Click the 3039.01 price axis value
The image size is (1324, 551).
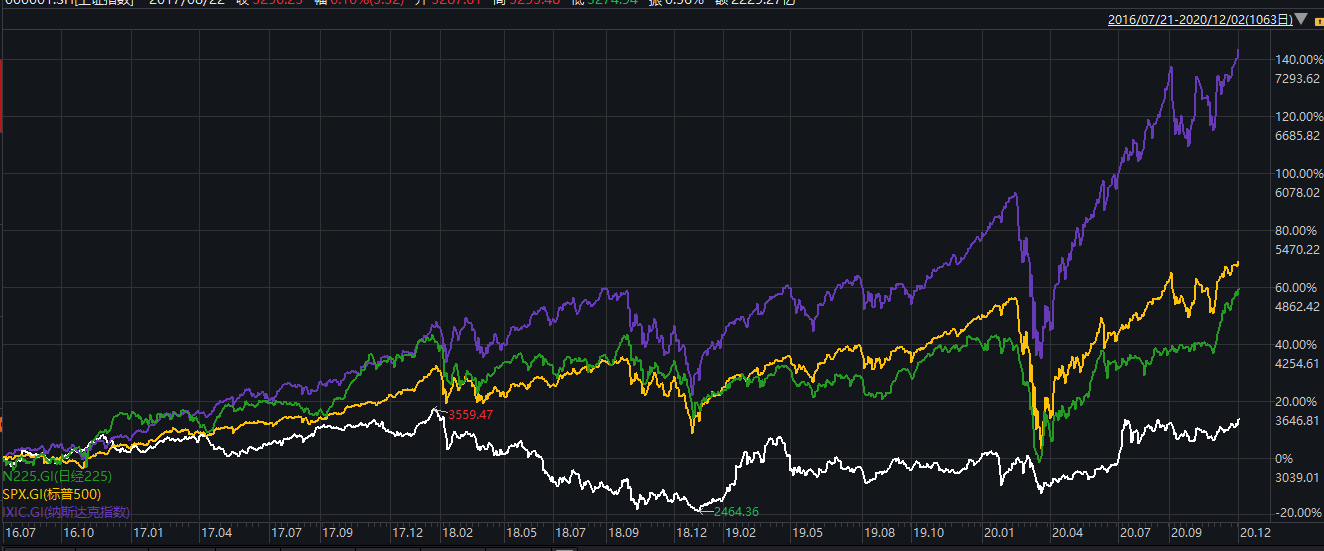(x=1299, y=478)
